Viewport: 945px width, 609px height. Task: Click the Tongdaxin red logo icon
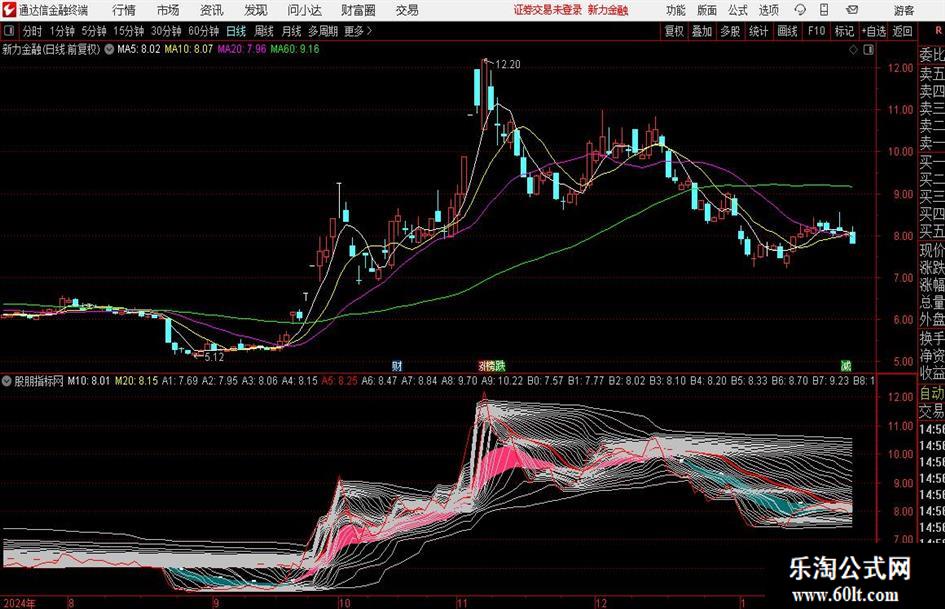click(9, 10)
